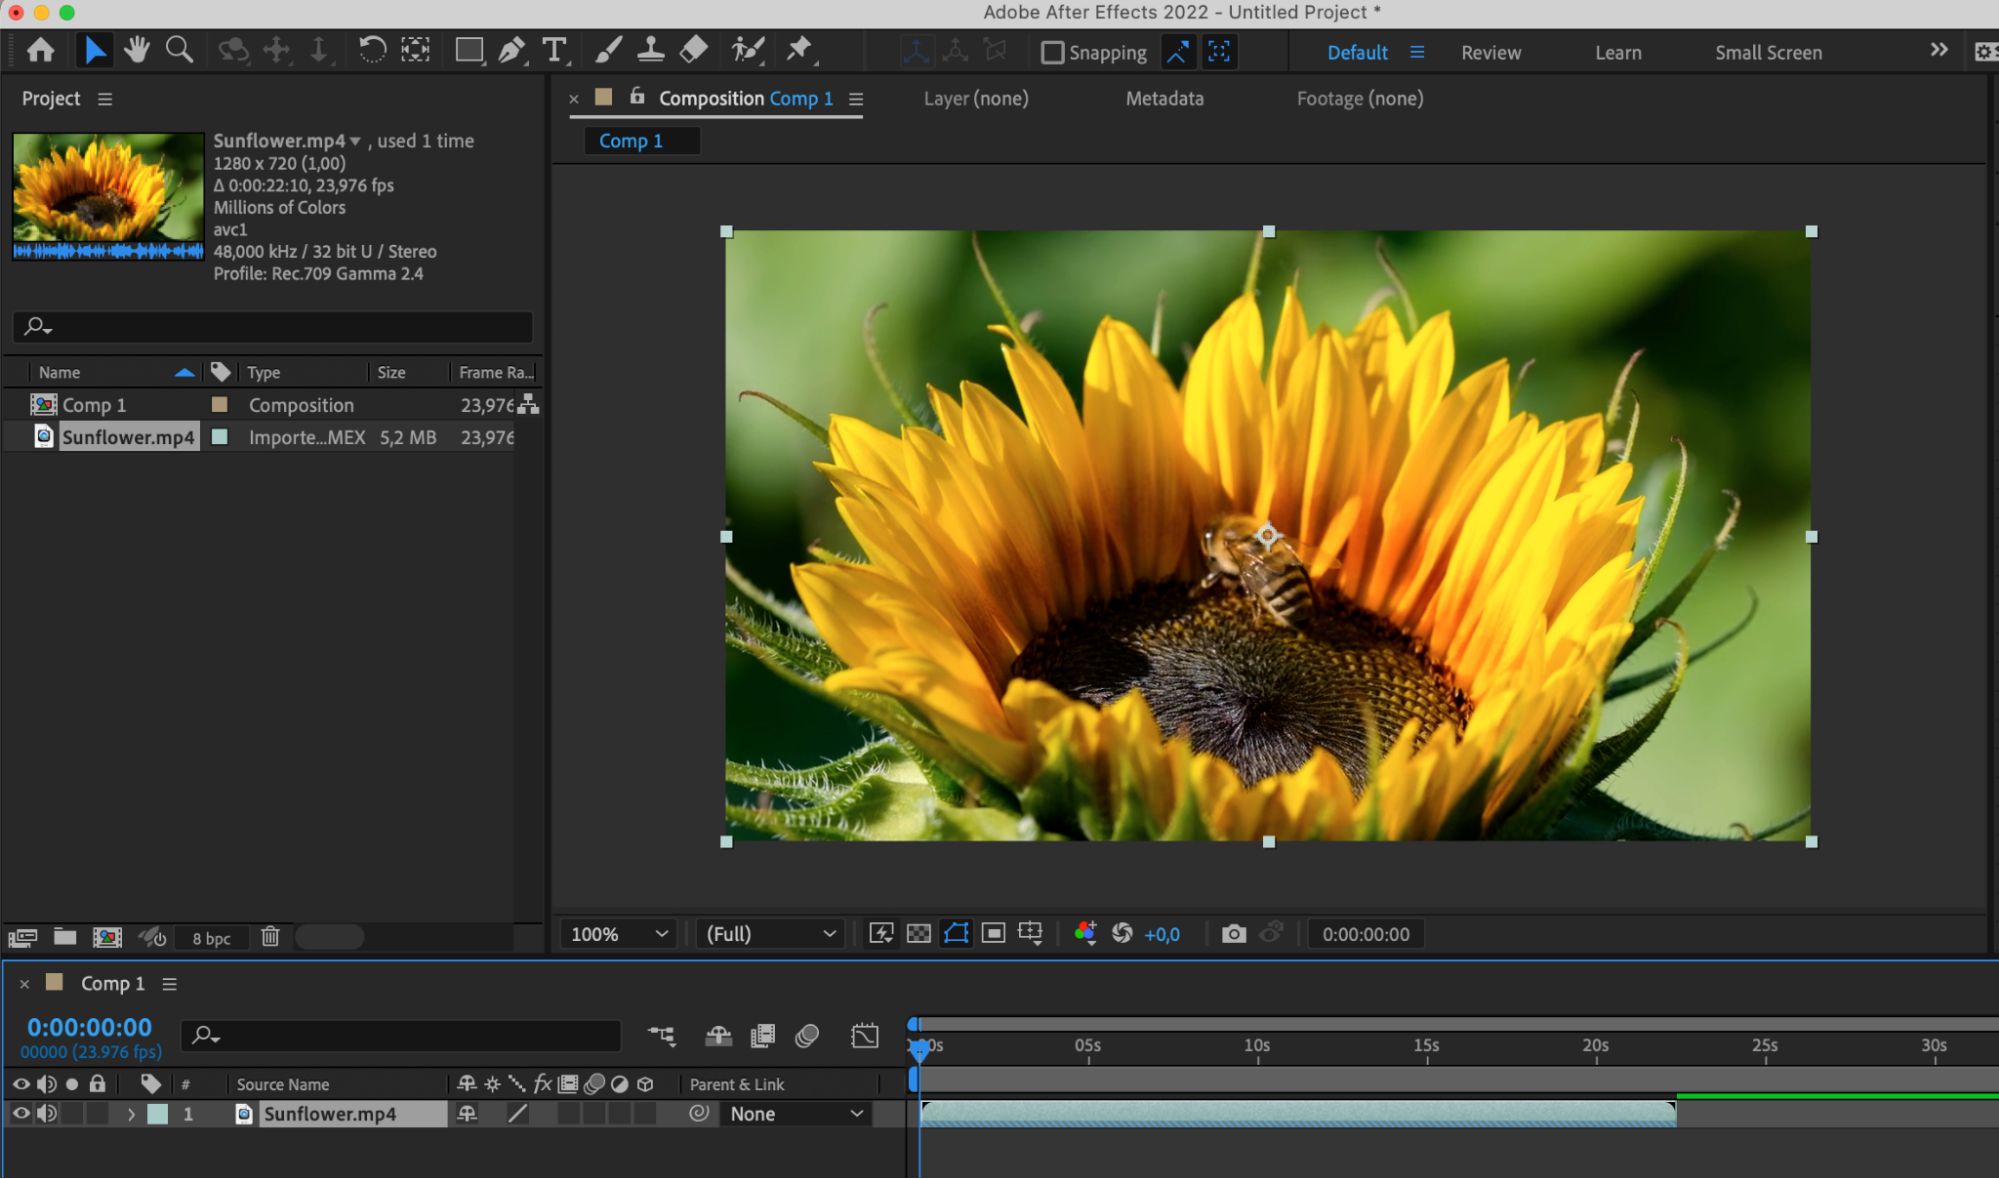
Task: Expand the Sunflower.mp4 layer properties
Action: (x=130, y=1114)
